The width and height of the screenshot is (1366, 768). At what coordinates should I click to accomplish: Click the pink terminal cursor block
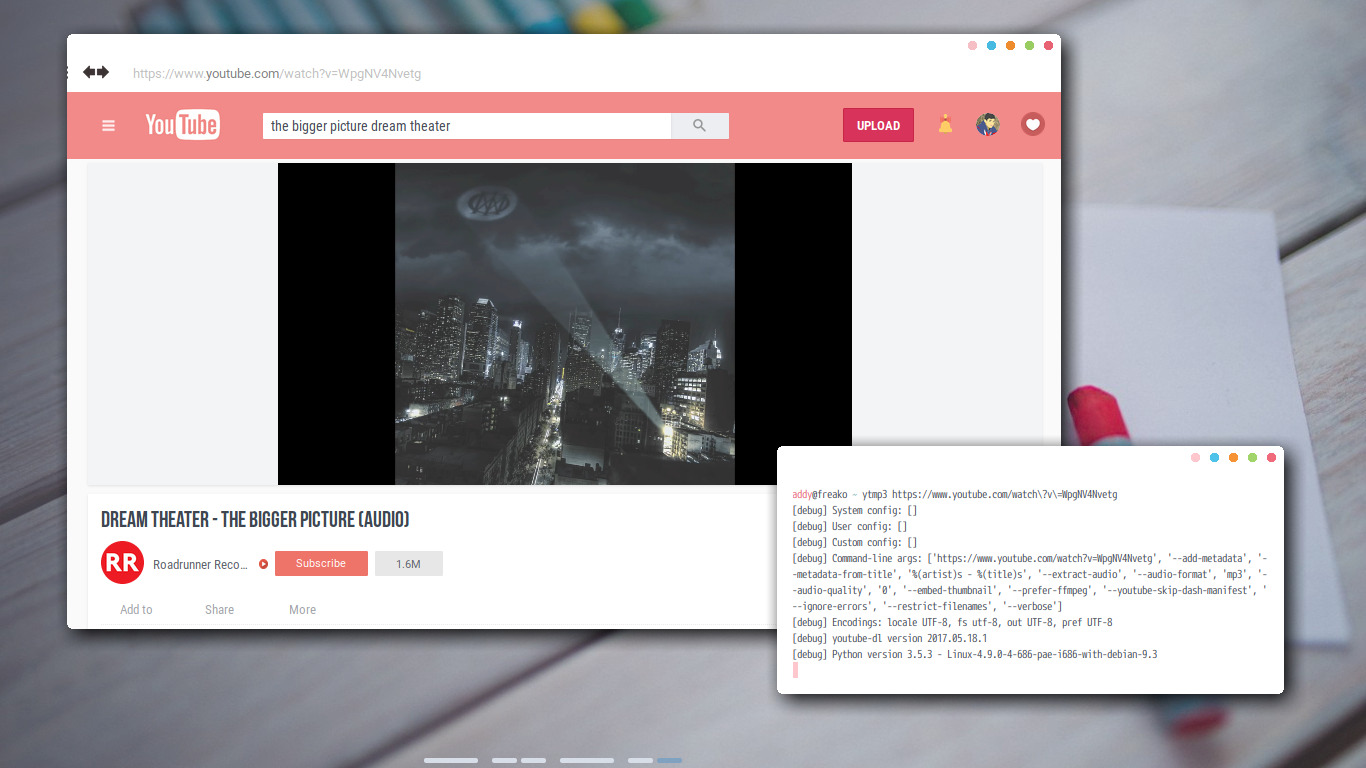795,670
